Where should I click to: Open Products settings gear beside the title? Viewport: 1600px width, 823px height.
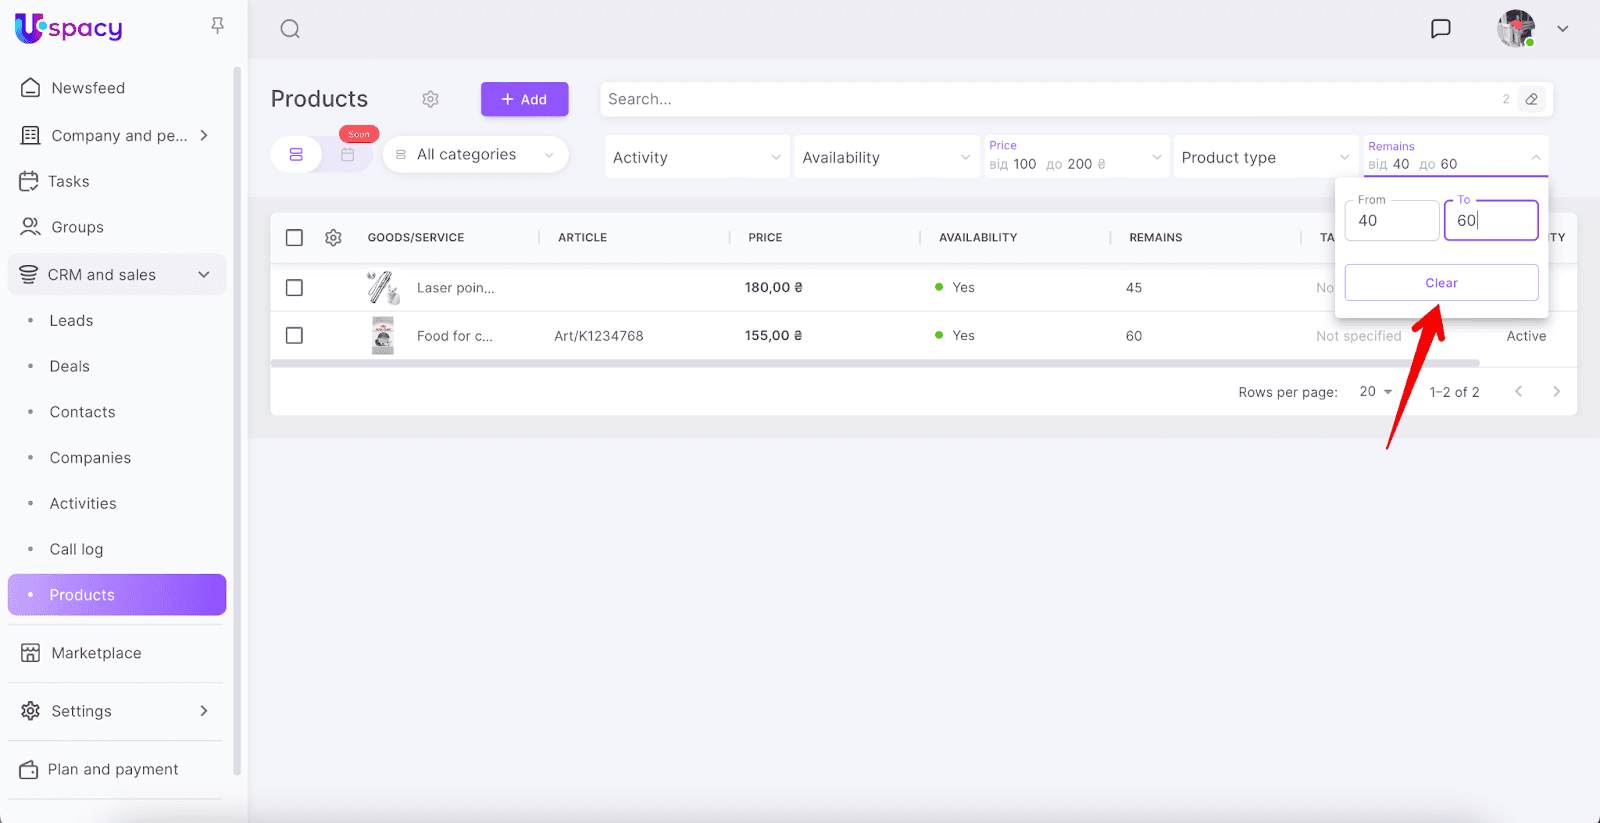click(x=430, y=99)
